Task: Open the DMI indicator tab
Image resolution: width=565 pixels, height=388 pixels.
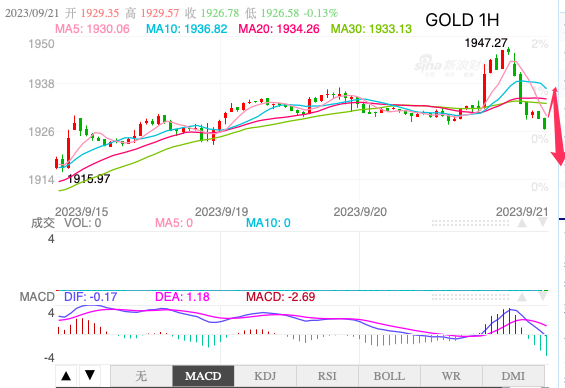Action: (513, 376)
